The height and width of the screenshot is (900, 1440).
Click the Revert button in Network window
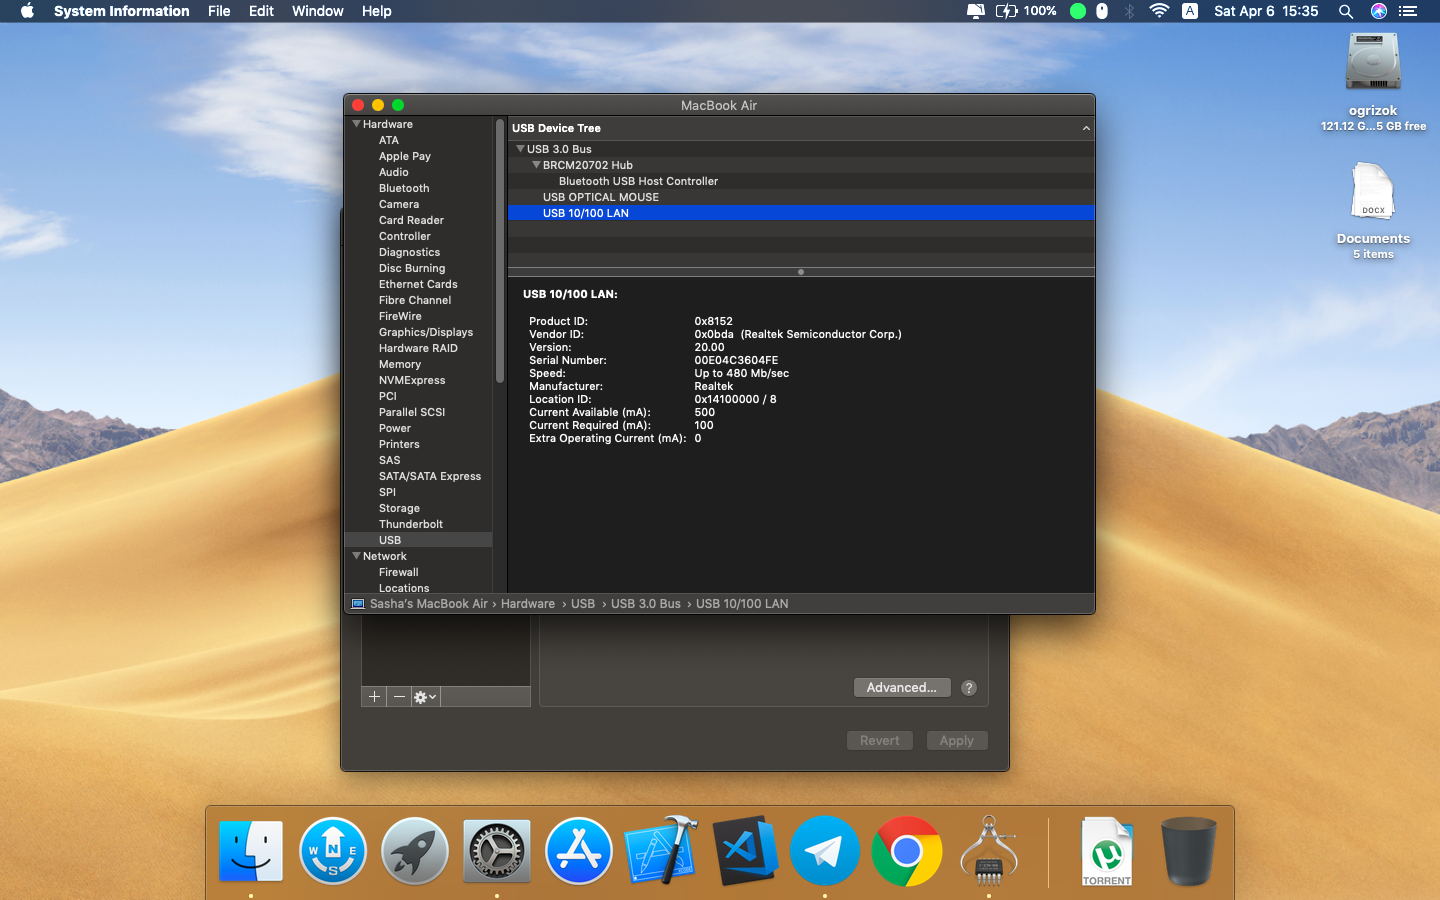coord(880,741)
